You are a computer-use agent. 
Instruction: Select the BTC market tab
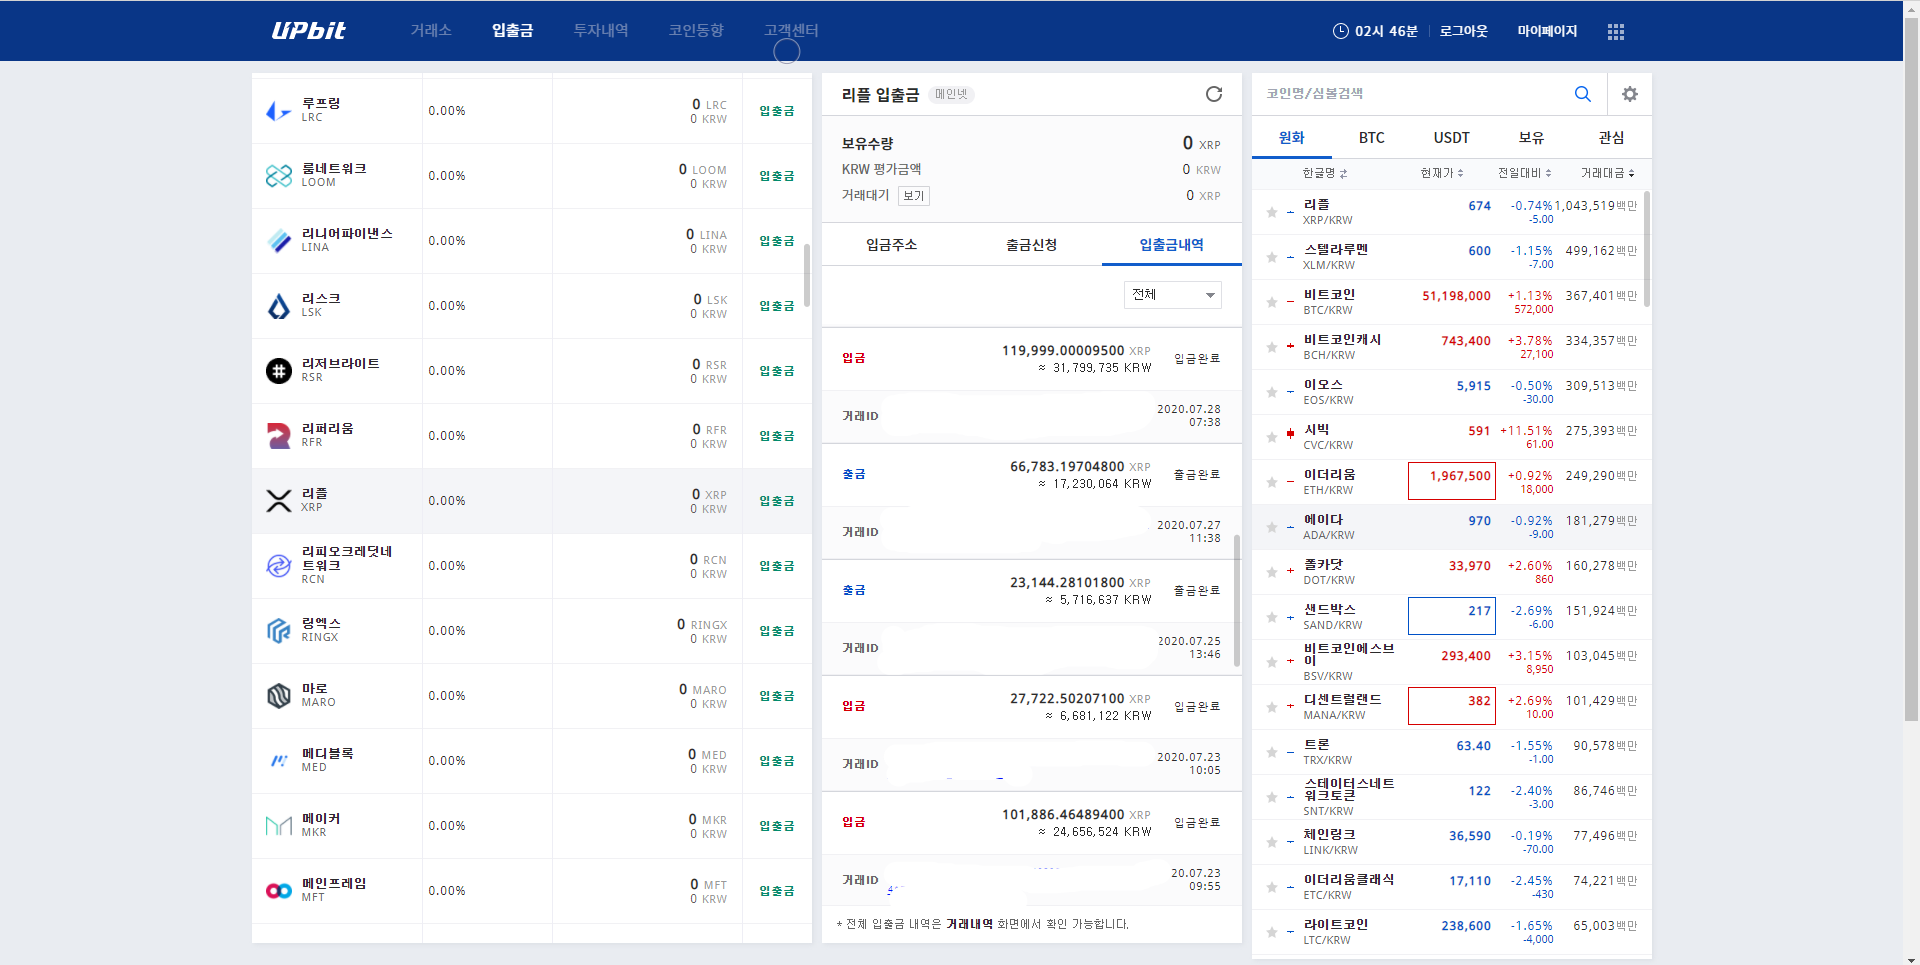[1372, 138]
